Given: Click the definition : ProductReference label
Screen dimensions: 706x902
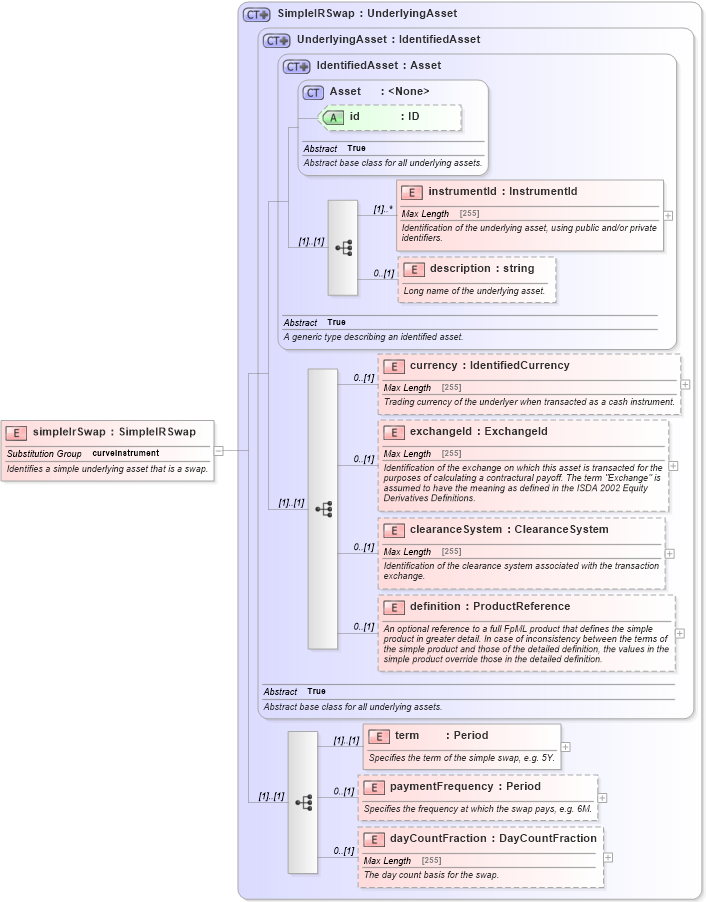Looking at the screenshot, I should click(490, 606).
